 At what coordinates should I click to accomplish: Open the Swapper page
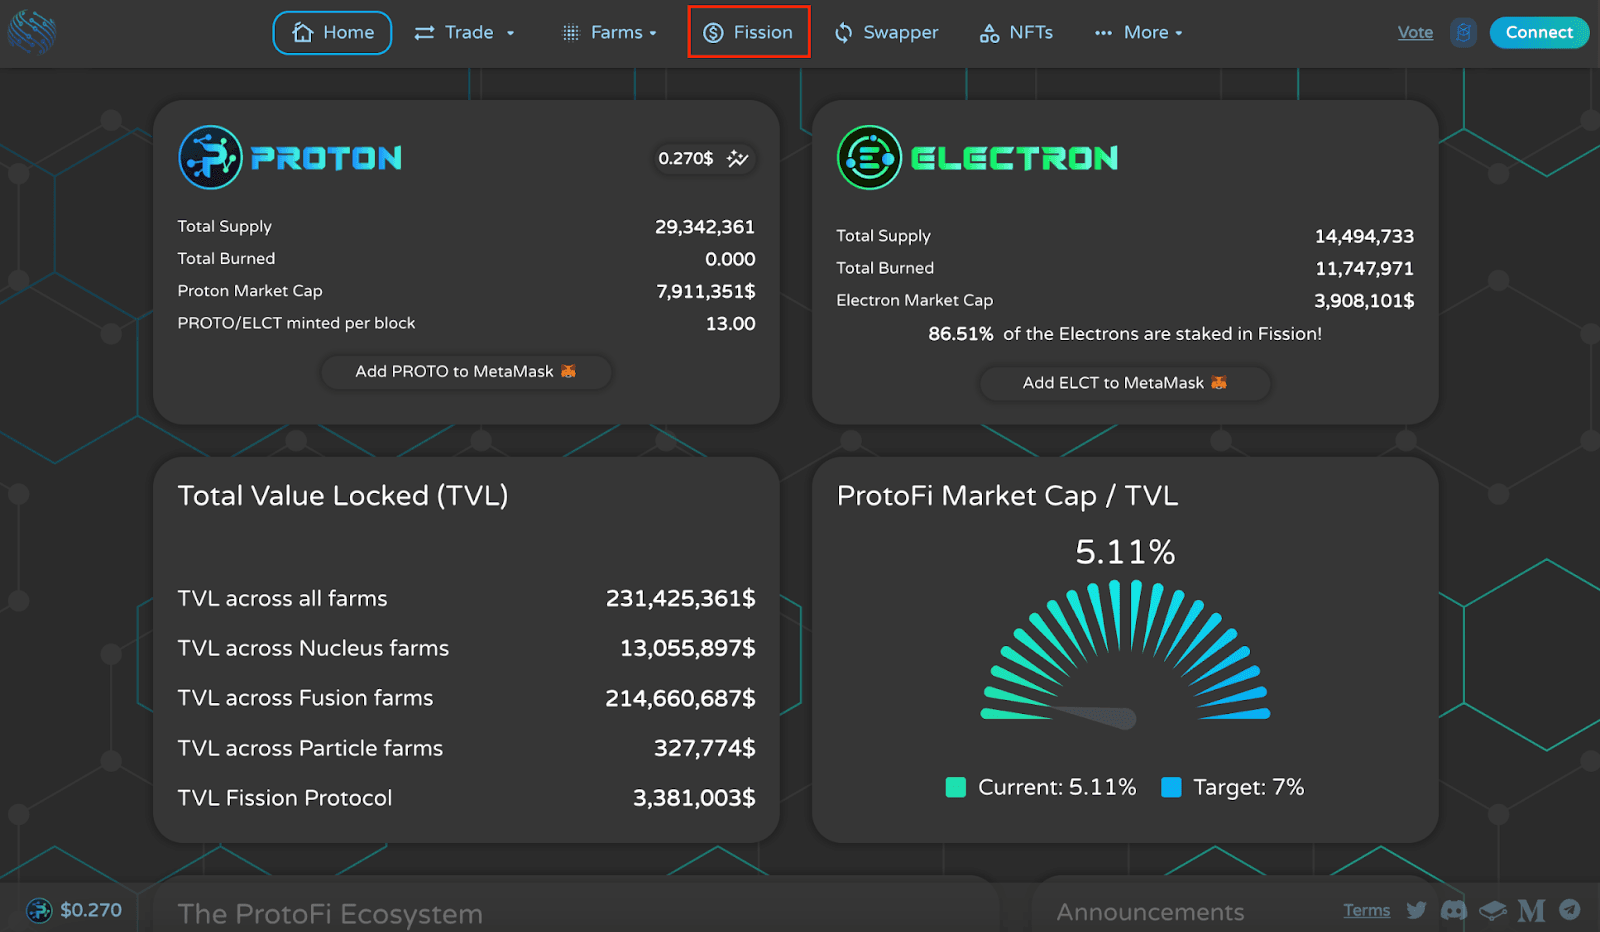tap(886, 33)
